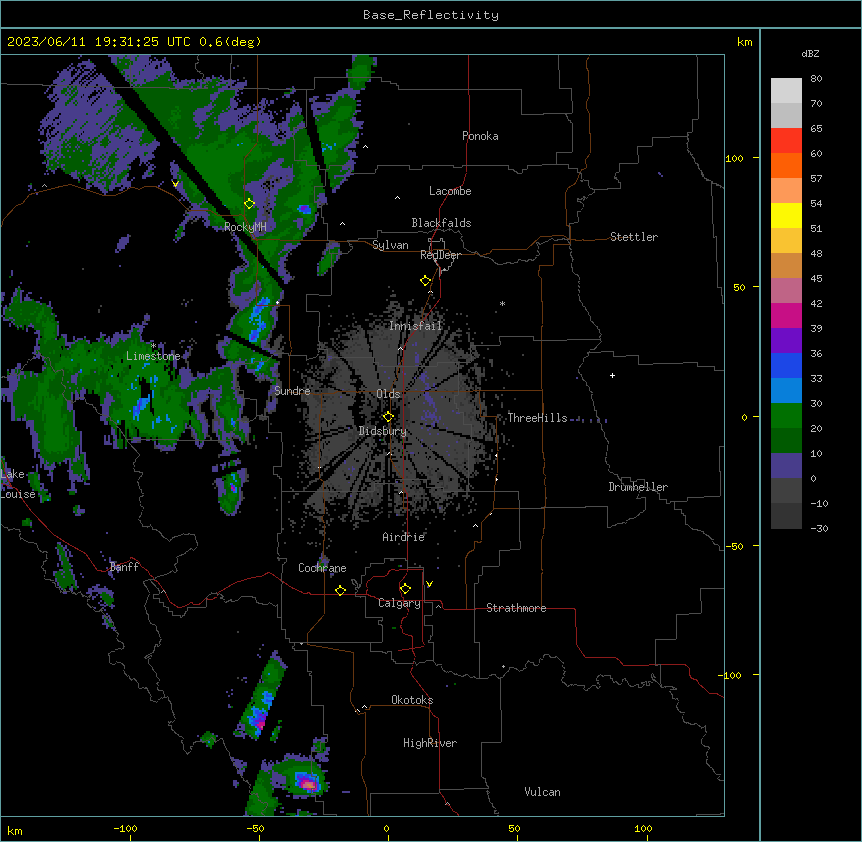Viewport: 862px width, 842px height.
Task: Click the Blackfalds city label
Action: [x=441, y=223]
